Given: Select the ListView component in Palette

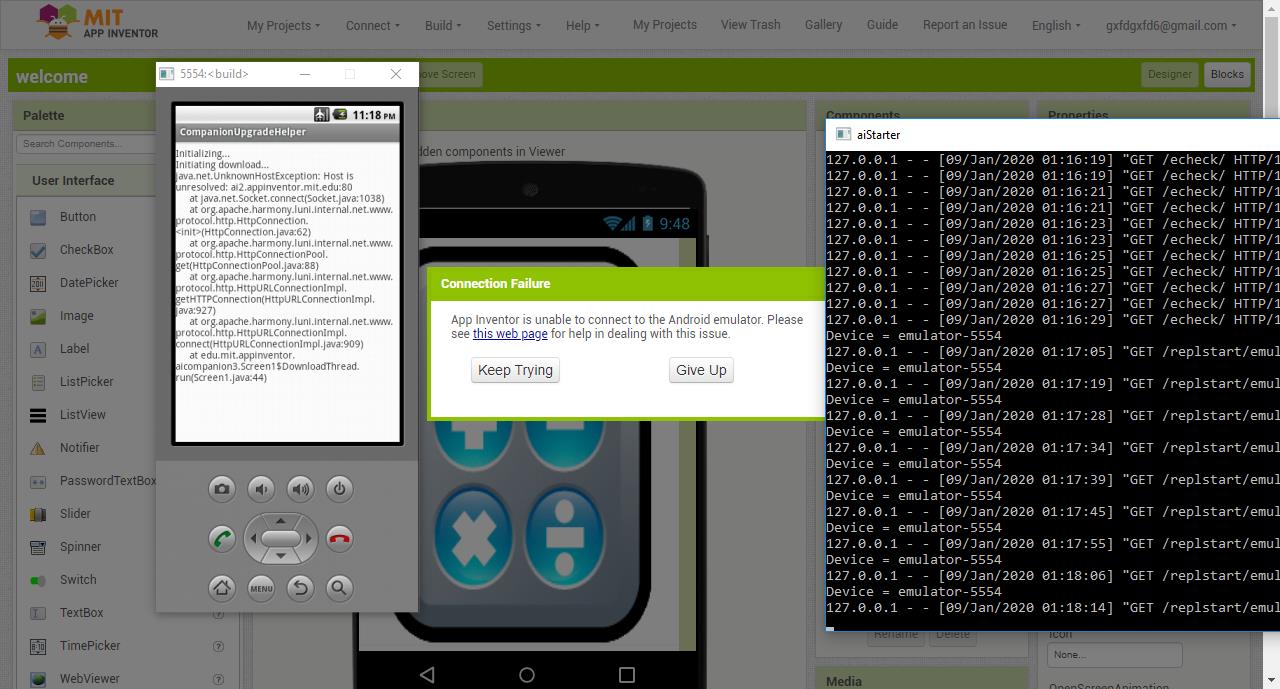Looking at the screenshot, I should tap(82, 415).
